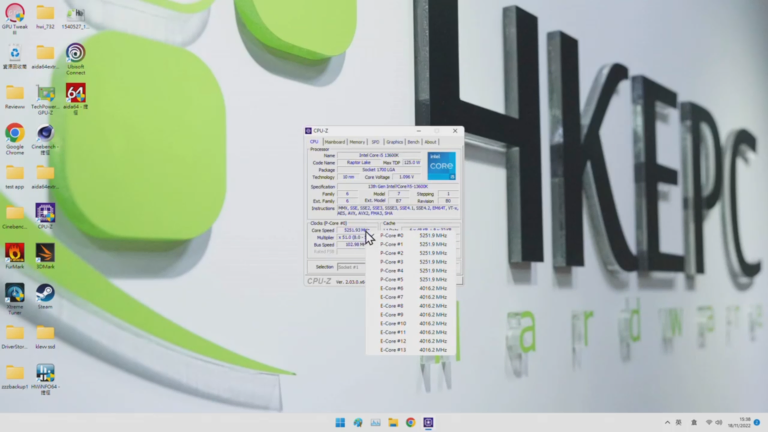Select E-Core #10 in core list
768x432 pixels.
pos(411,324)
